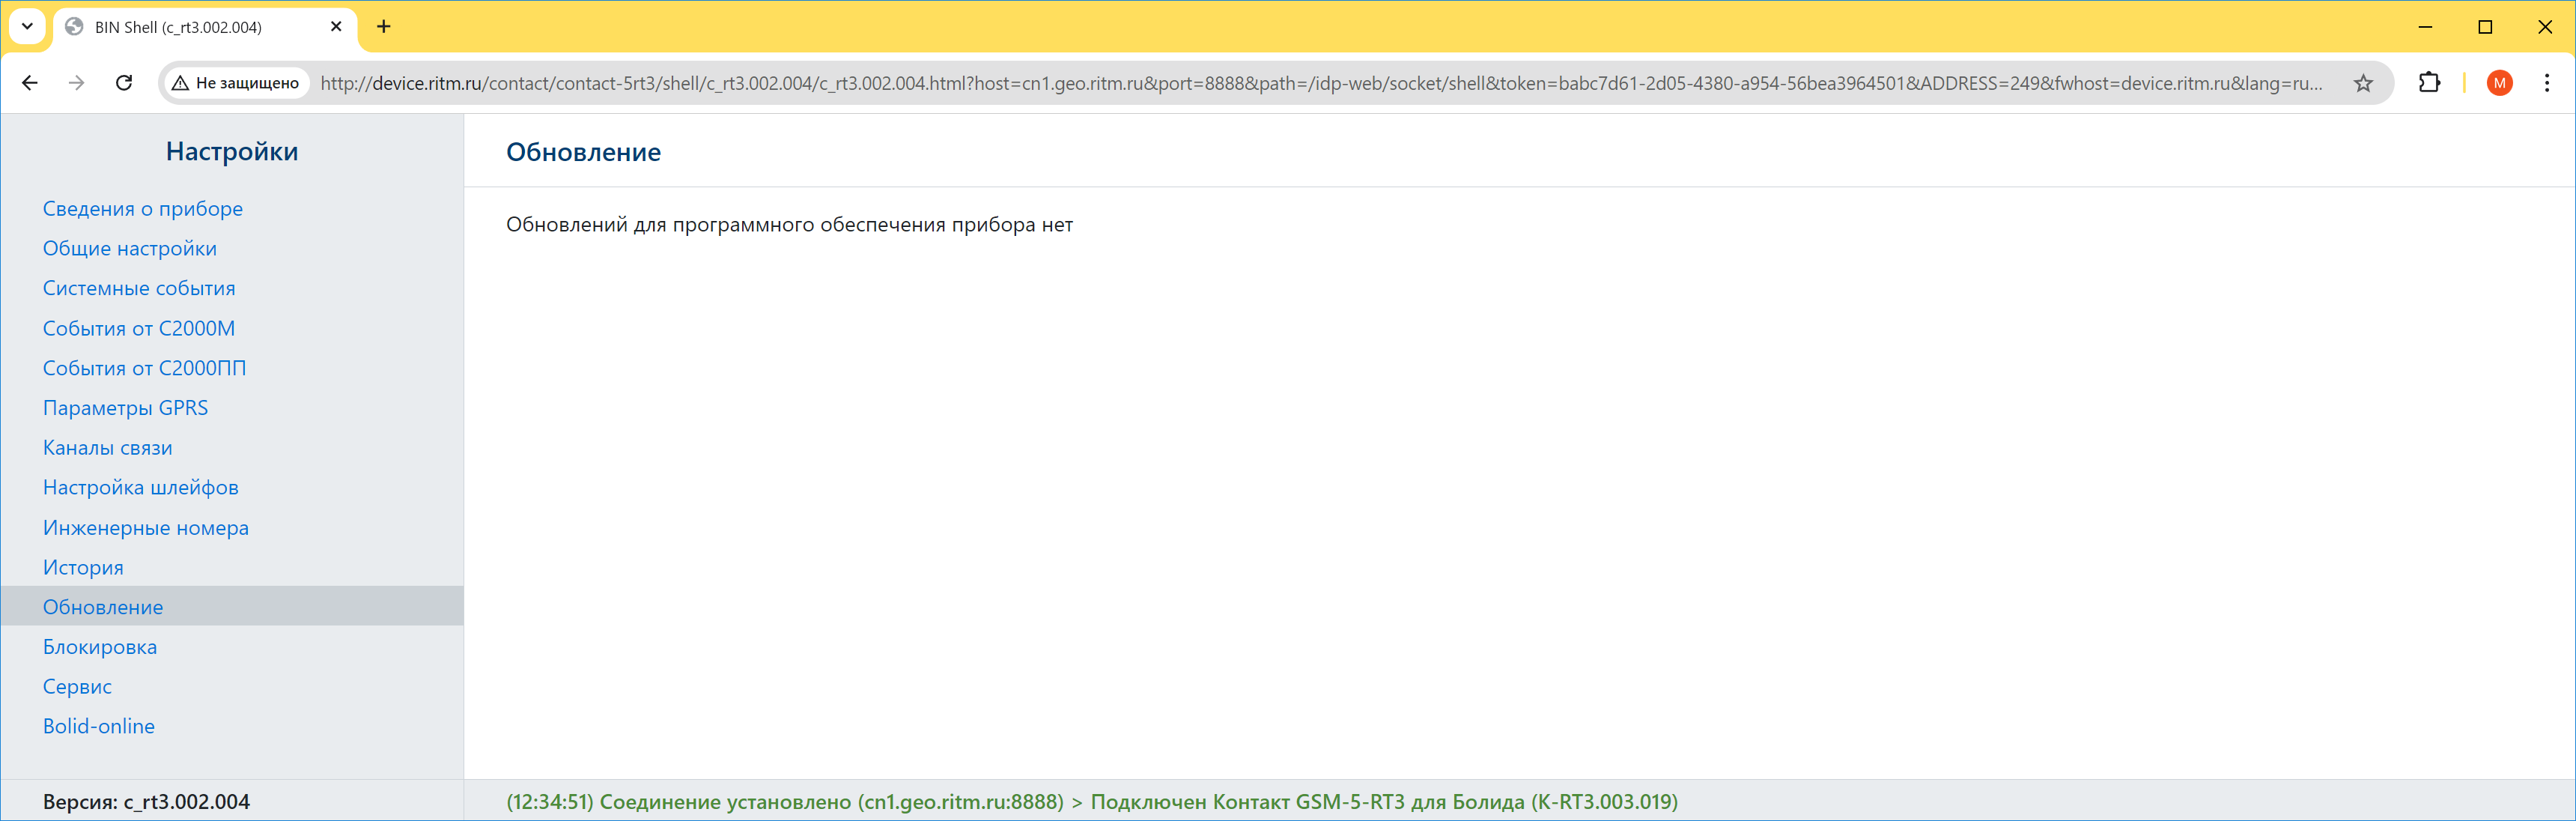2576x821 pixels.
Task: Select the highlighted 'Обновление' menu item
Action: pos(232,606)
